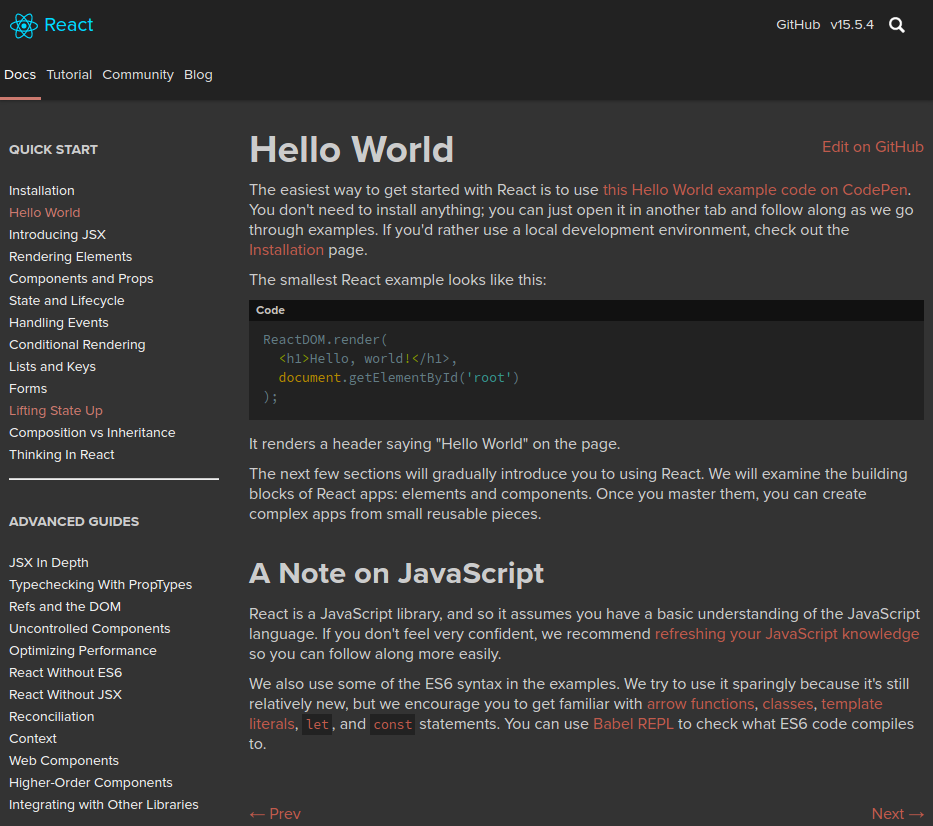933x826 pixels.
Task: Go to Refs and the DOM
Action: tap(65, 606)
